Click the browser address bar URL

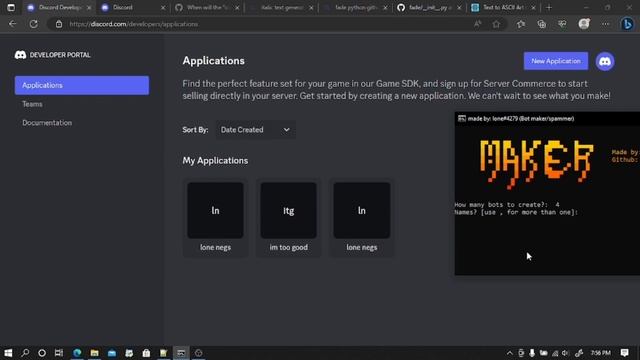(x=134, y=24)
